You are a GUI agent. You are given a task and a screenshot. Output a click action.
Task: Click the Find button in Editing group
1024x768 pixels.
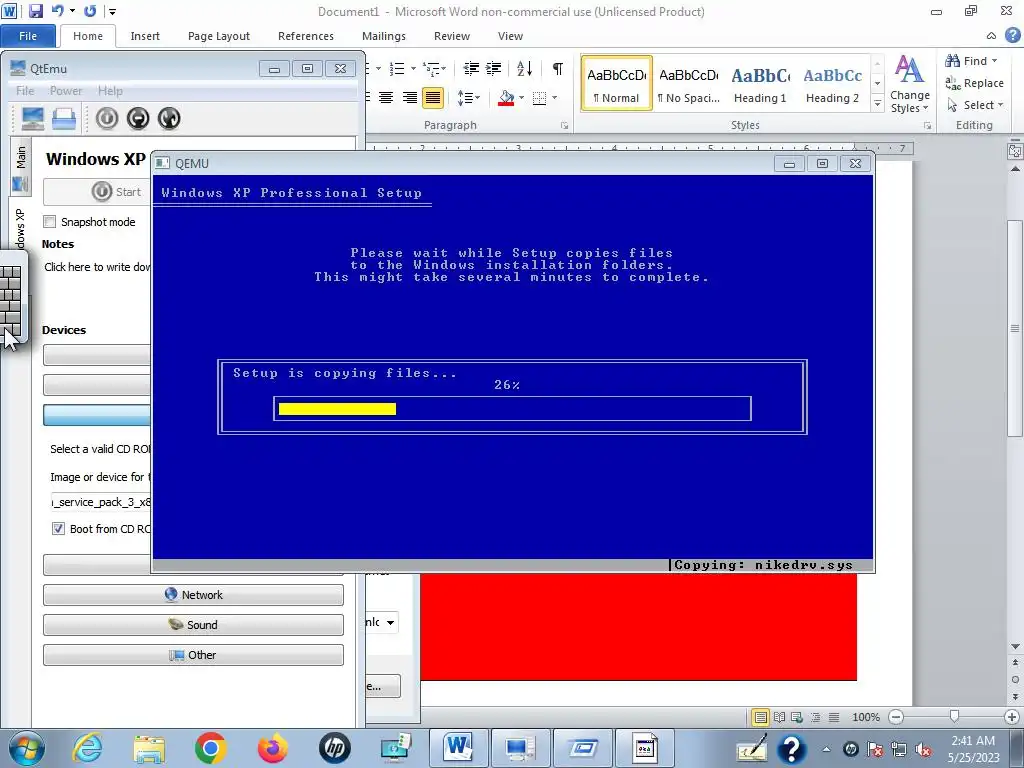(x=971, y=61)
